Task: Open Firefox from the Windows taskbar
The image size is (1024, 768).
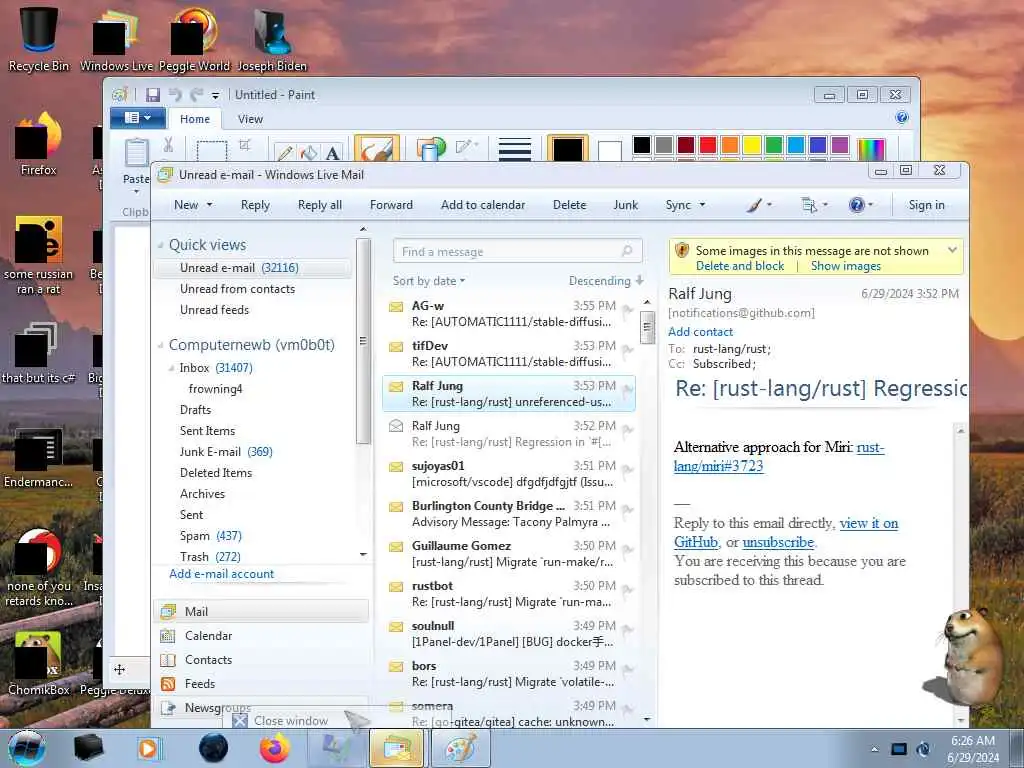Action: click(x=274, y=748)
